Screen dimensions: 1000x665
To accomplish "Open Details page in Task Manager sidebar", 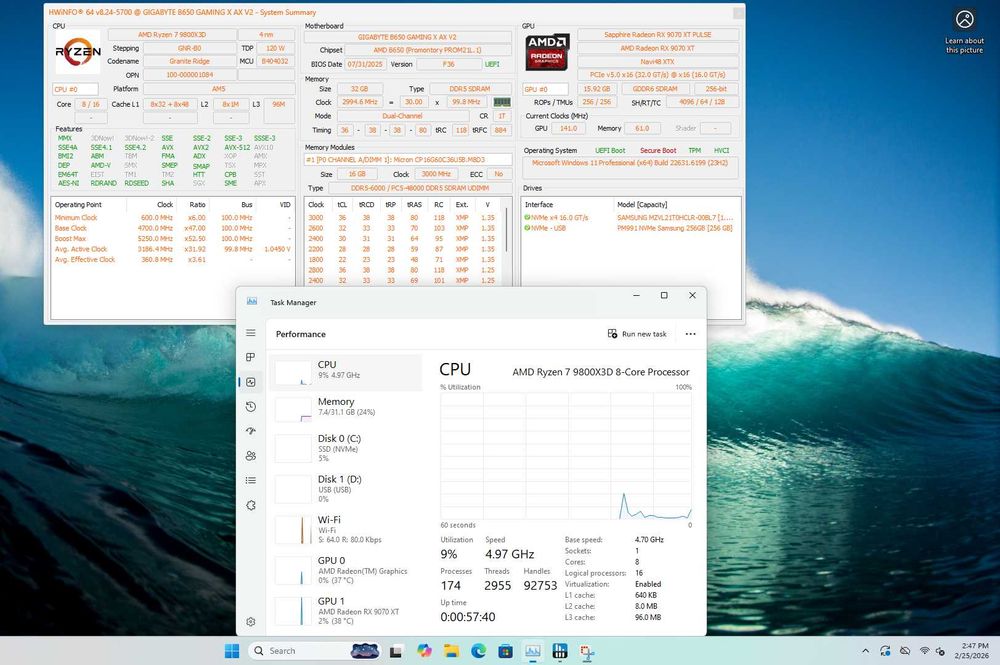I will click(251, 480).
